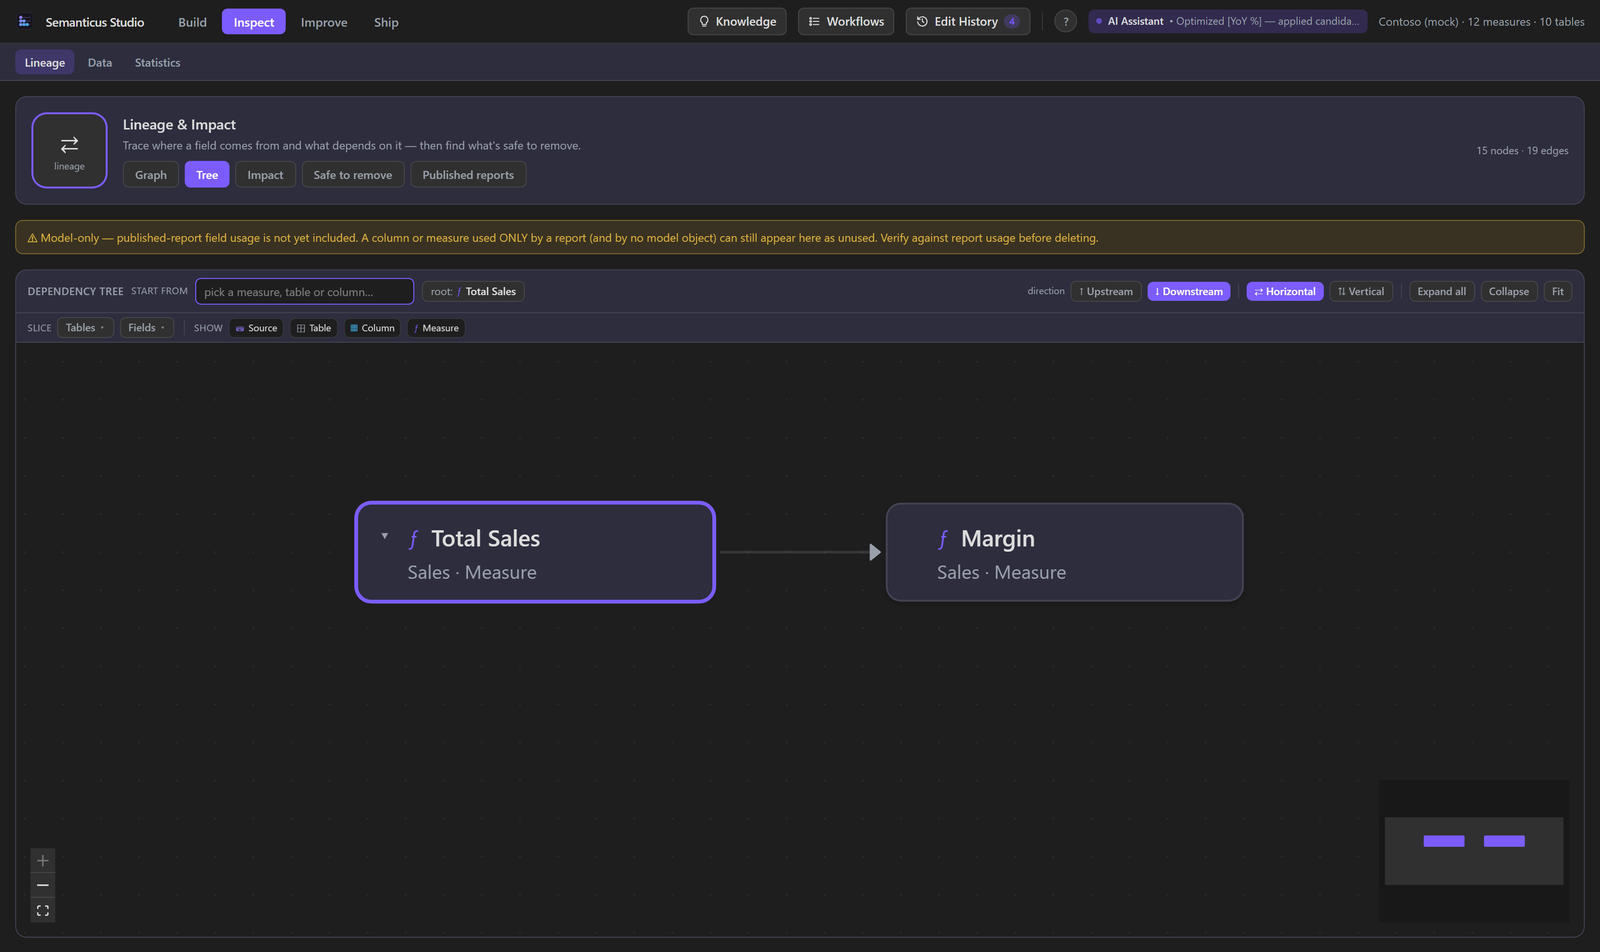Open the Knowledge panel
The image size is (1600, 952).
click(737, 21)
